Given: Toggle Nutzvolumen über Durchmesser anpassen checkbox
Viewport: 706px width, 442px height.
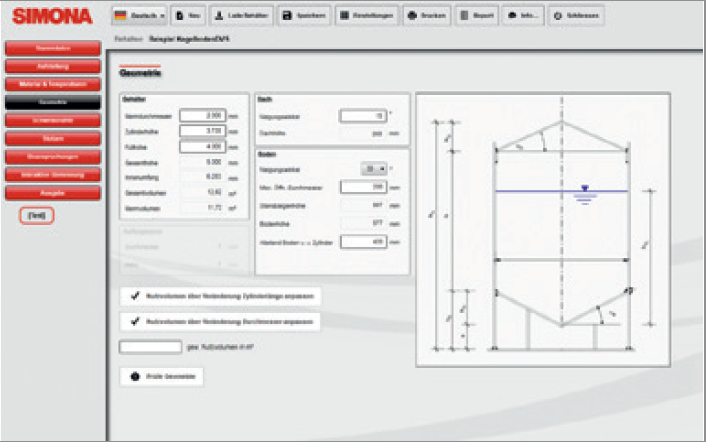Looking at the screenshot, I should 135,321.
